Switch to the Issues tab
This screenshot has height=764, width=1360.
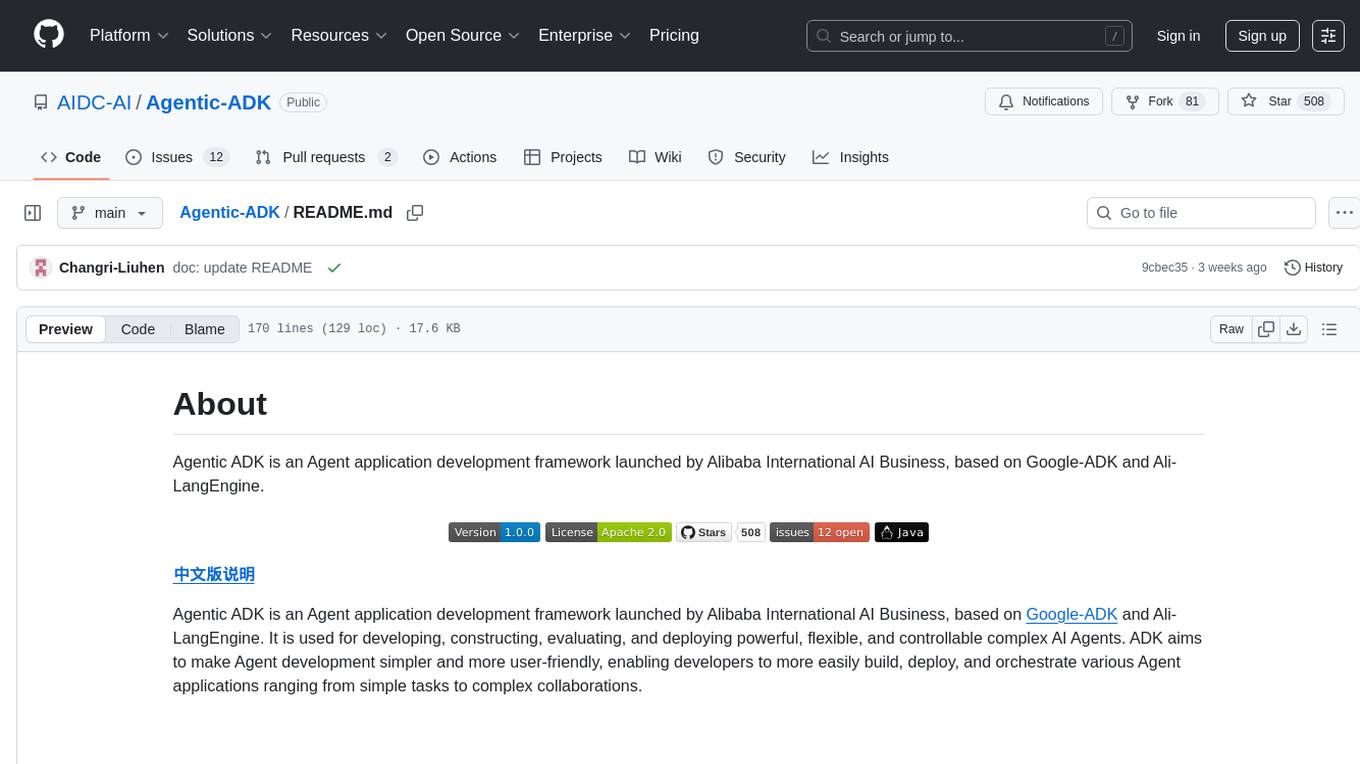coord(177,157)
